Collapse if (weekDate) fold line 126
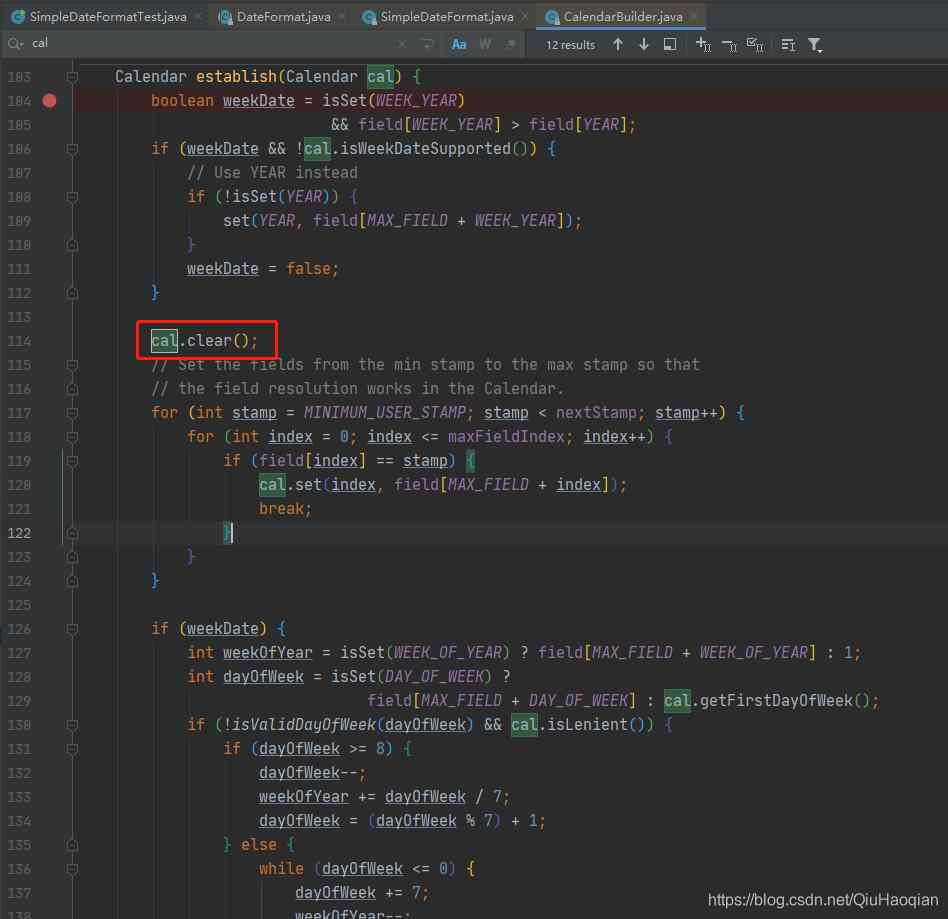This screenshot has height=919, width=948. [72, 629]
